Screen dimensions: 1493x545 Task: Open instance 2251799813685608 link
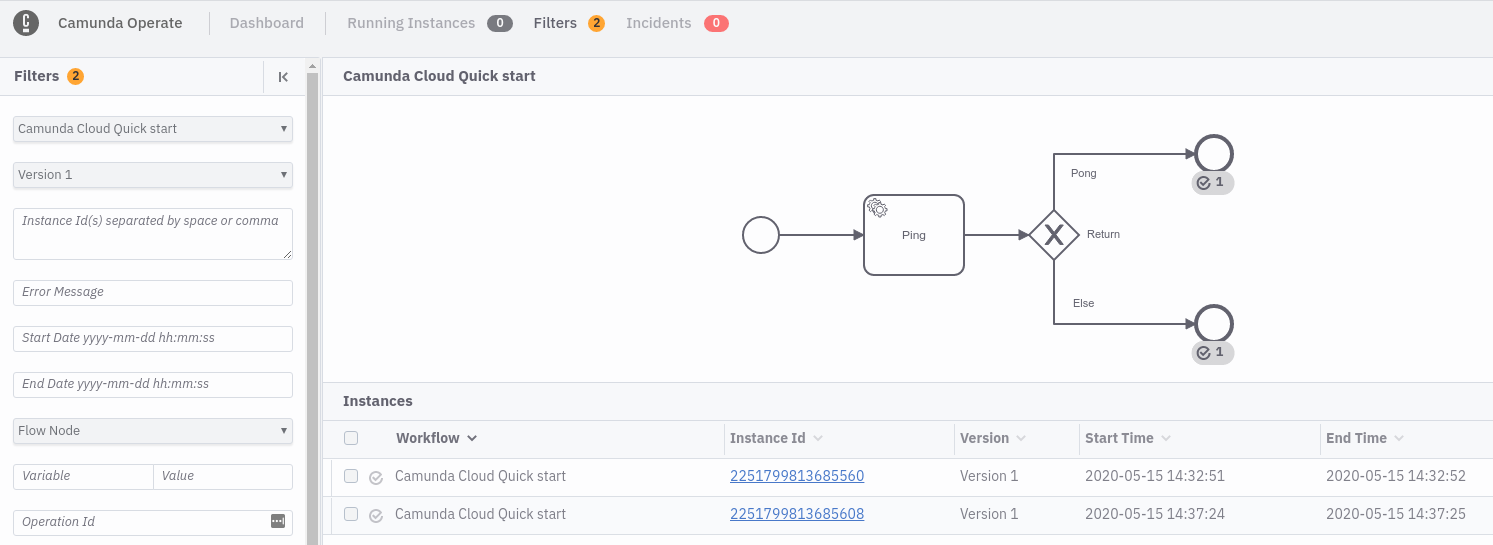797,514
